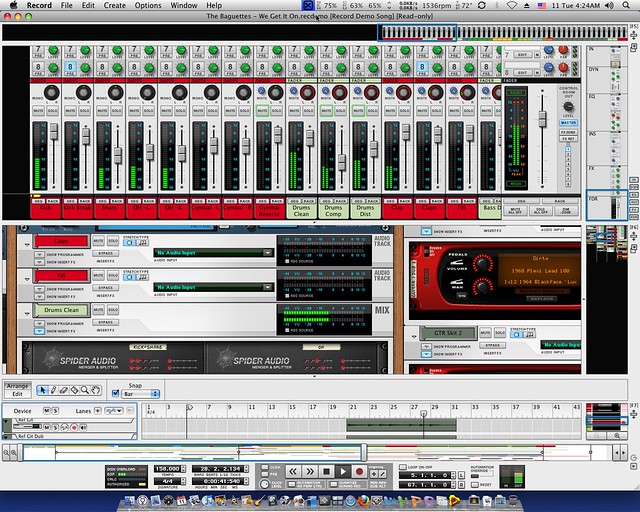
Task: Zoom out the song overview navigator
Action: [6, 453]
